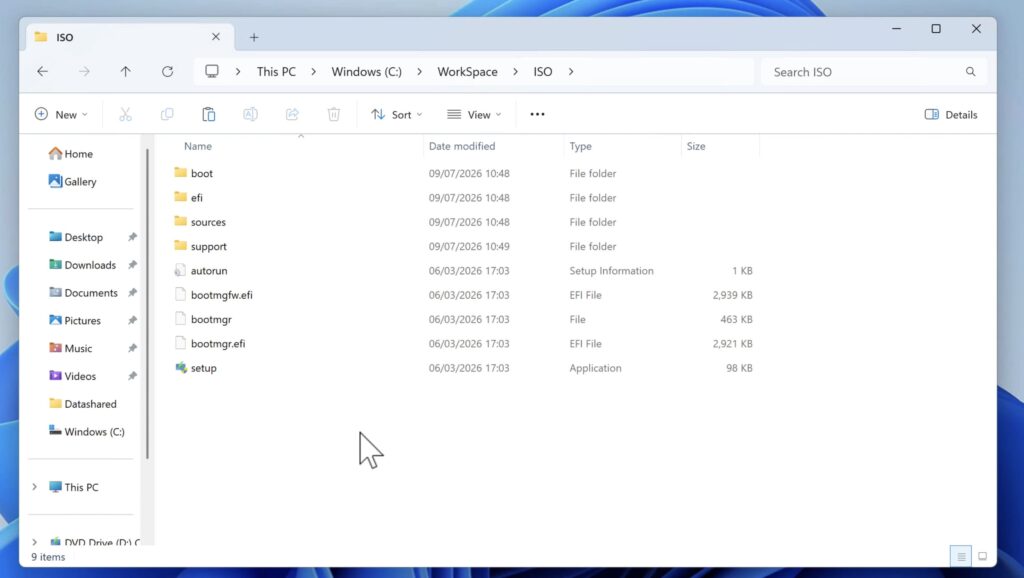This screenshot has width=1024, height=578.
Task: Select the bootmgfw.efi file name
Action: pyautogui.click(x=221, y=295)
